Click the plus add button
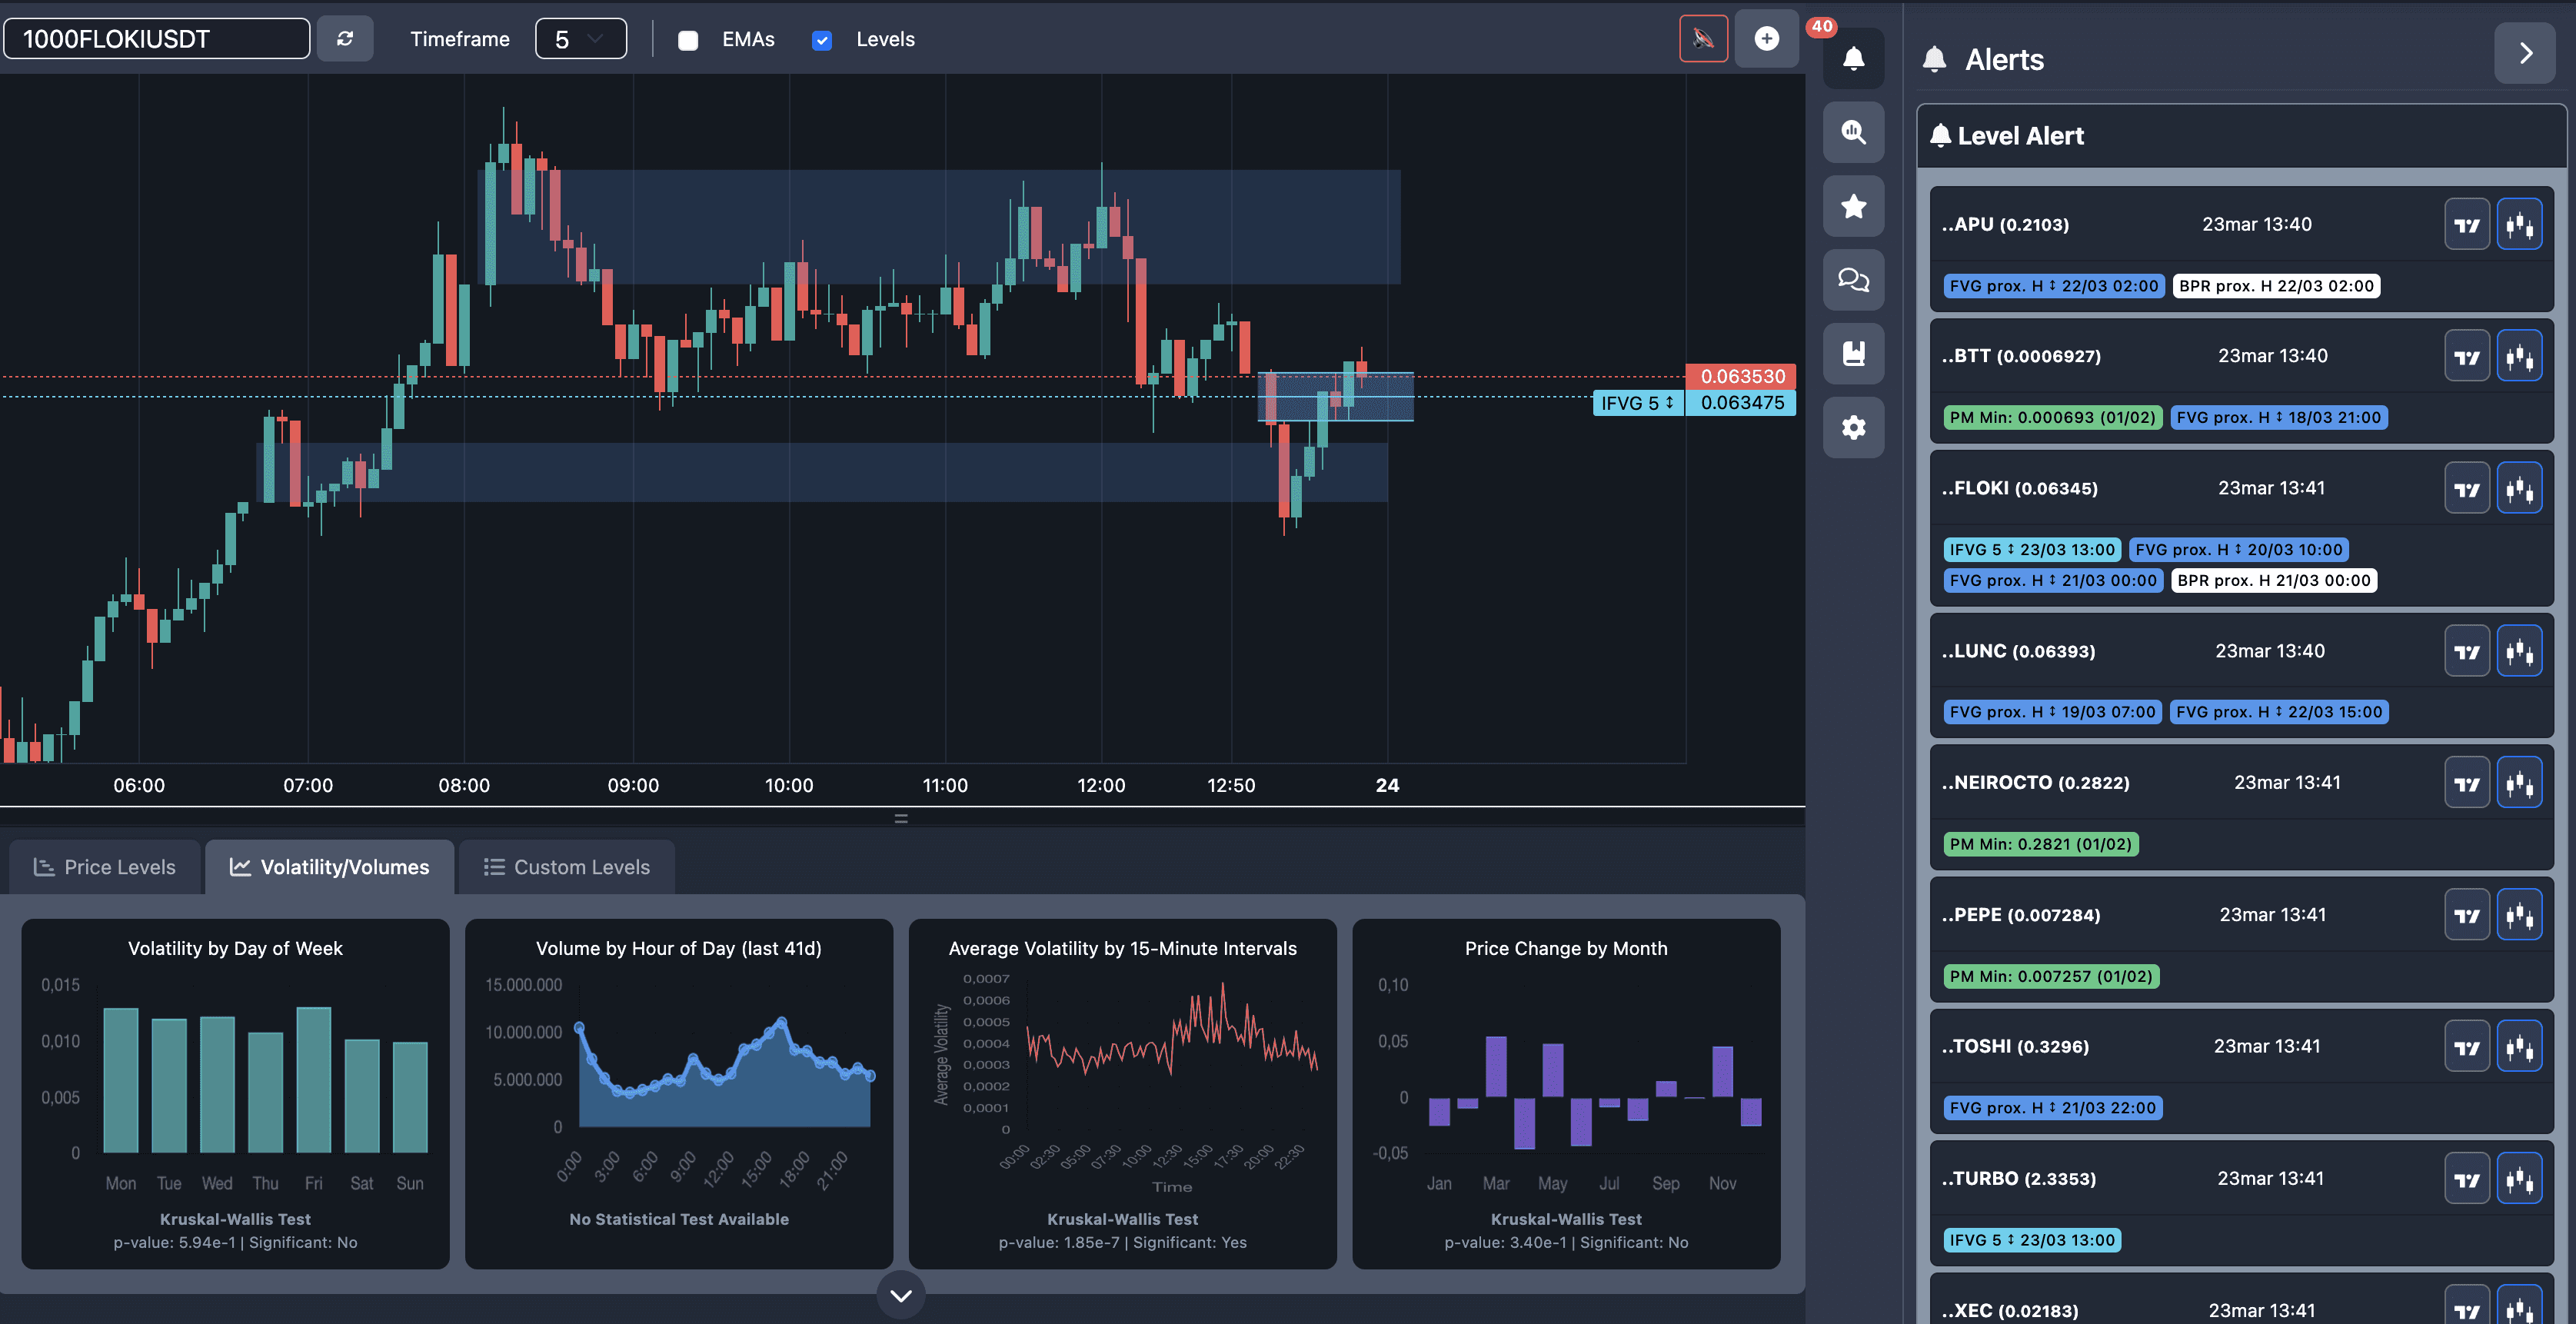This screenshot has height=1324, width=2576. click(x=1767, y=39)
